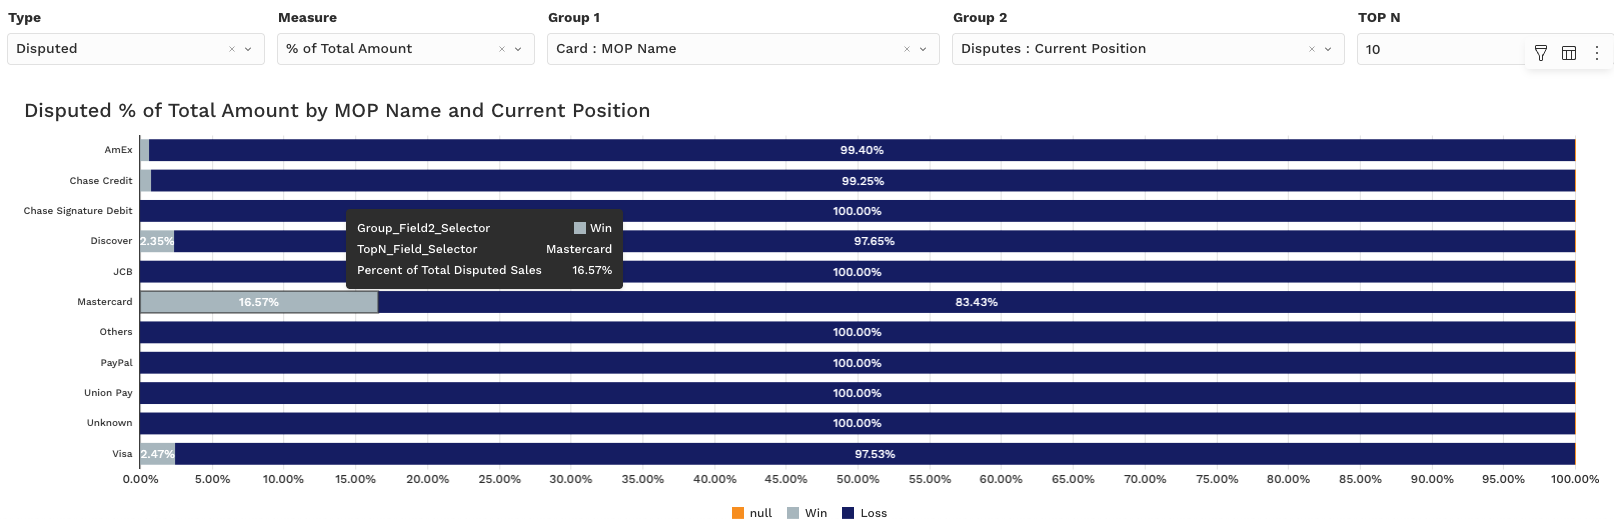Image resolution: width=1614 pixels, height=519 pixels.
Task: Toggle the Win series in legend
Action: click(x=806, y=513)
